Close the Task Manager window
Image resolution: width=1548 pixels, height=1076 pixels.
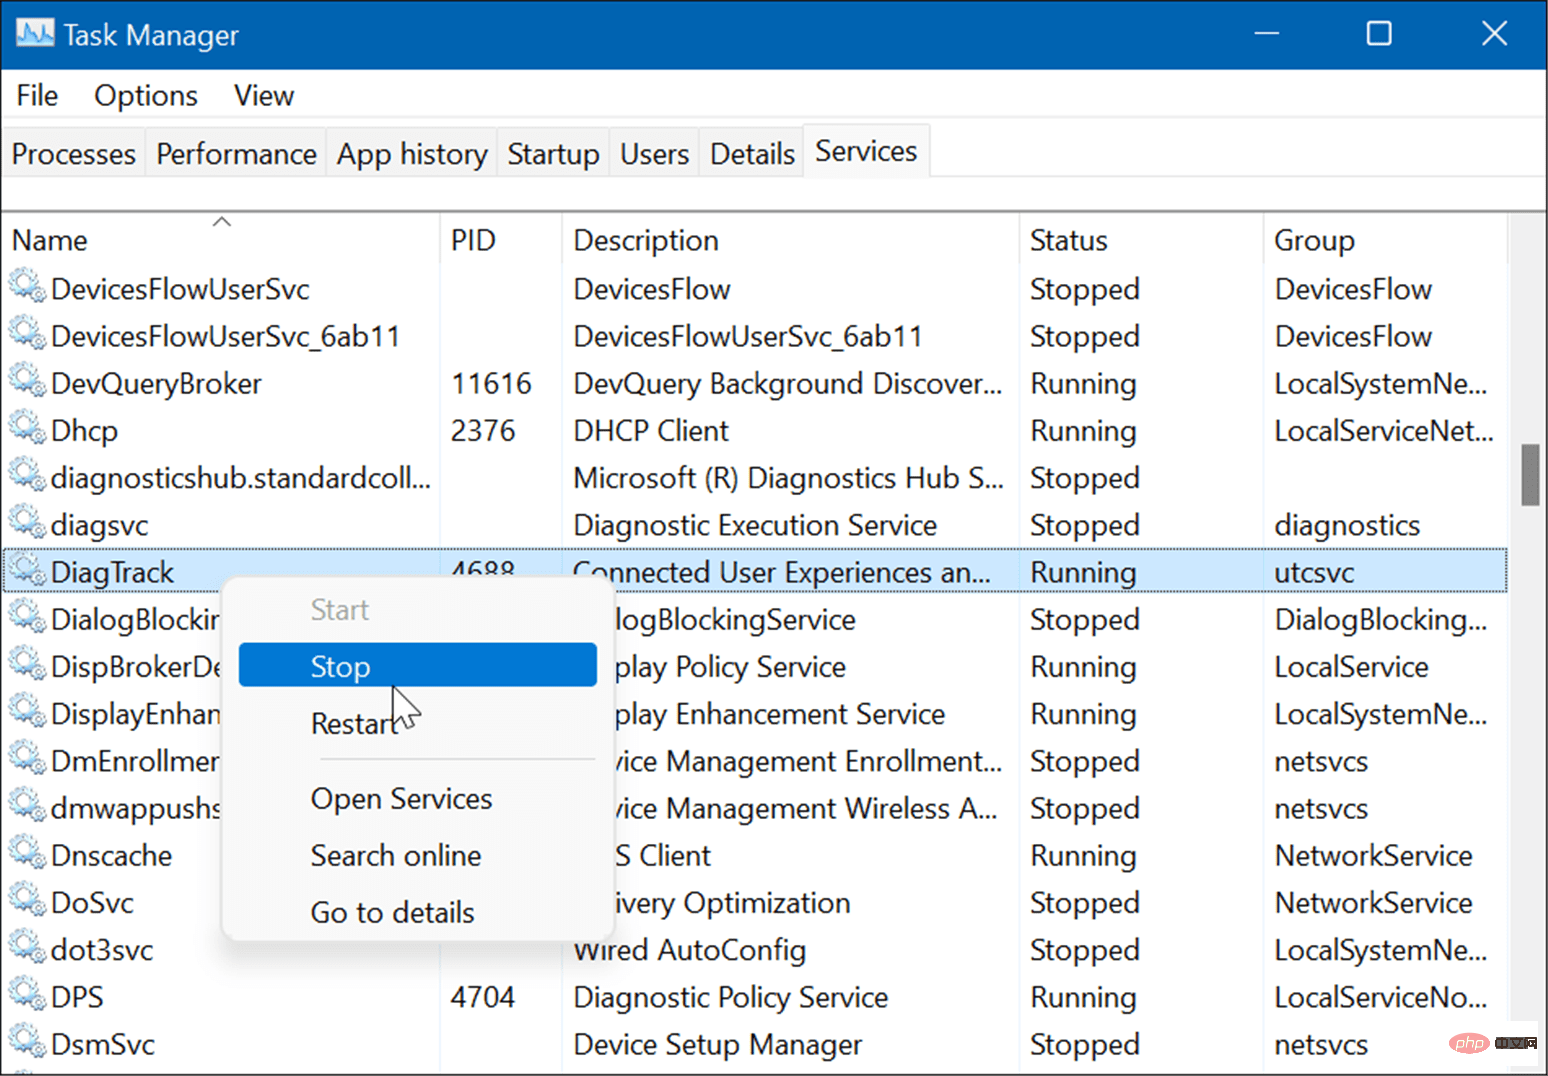pyautogui.click(x=1494, y=34)
